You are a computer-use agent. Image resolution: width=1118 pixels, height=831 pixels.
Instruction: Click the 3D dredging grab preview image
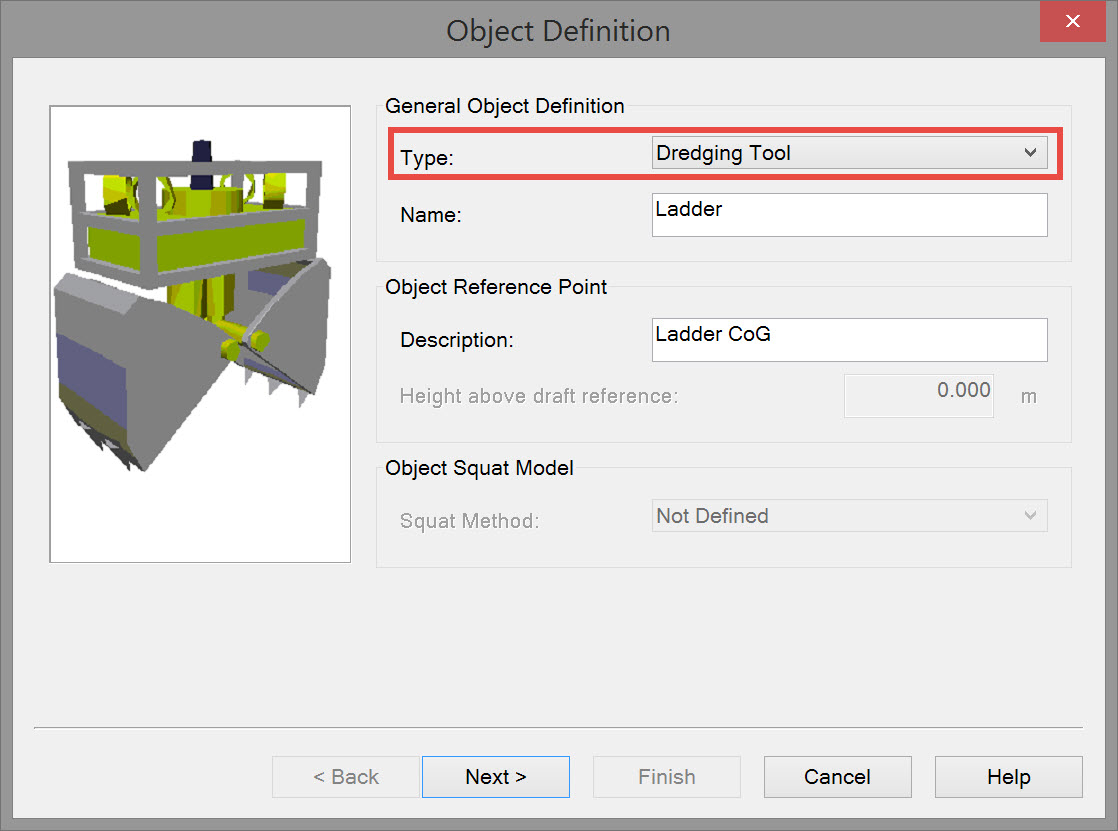tap(200, 334)
